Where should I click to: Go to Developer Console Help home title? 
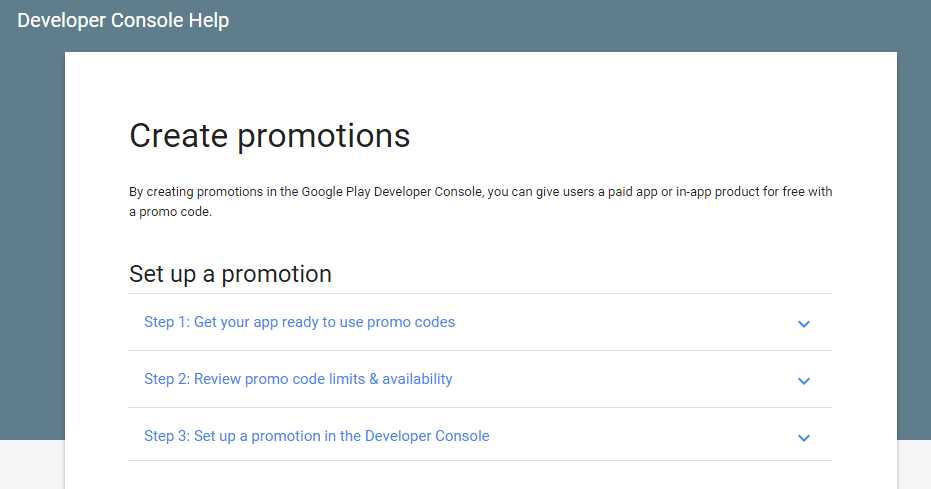[123, 20]
